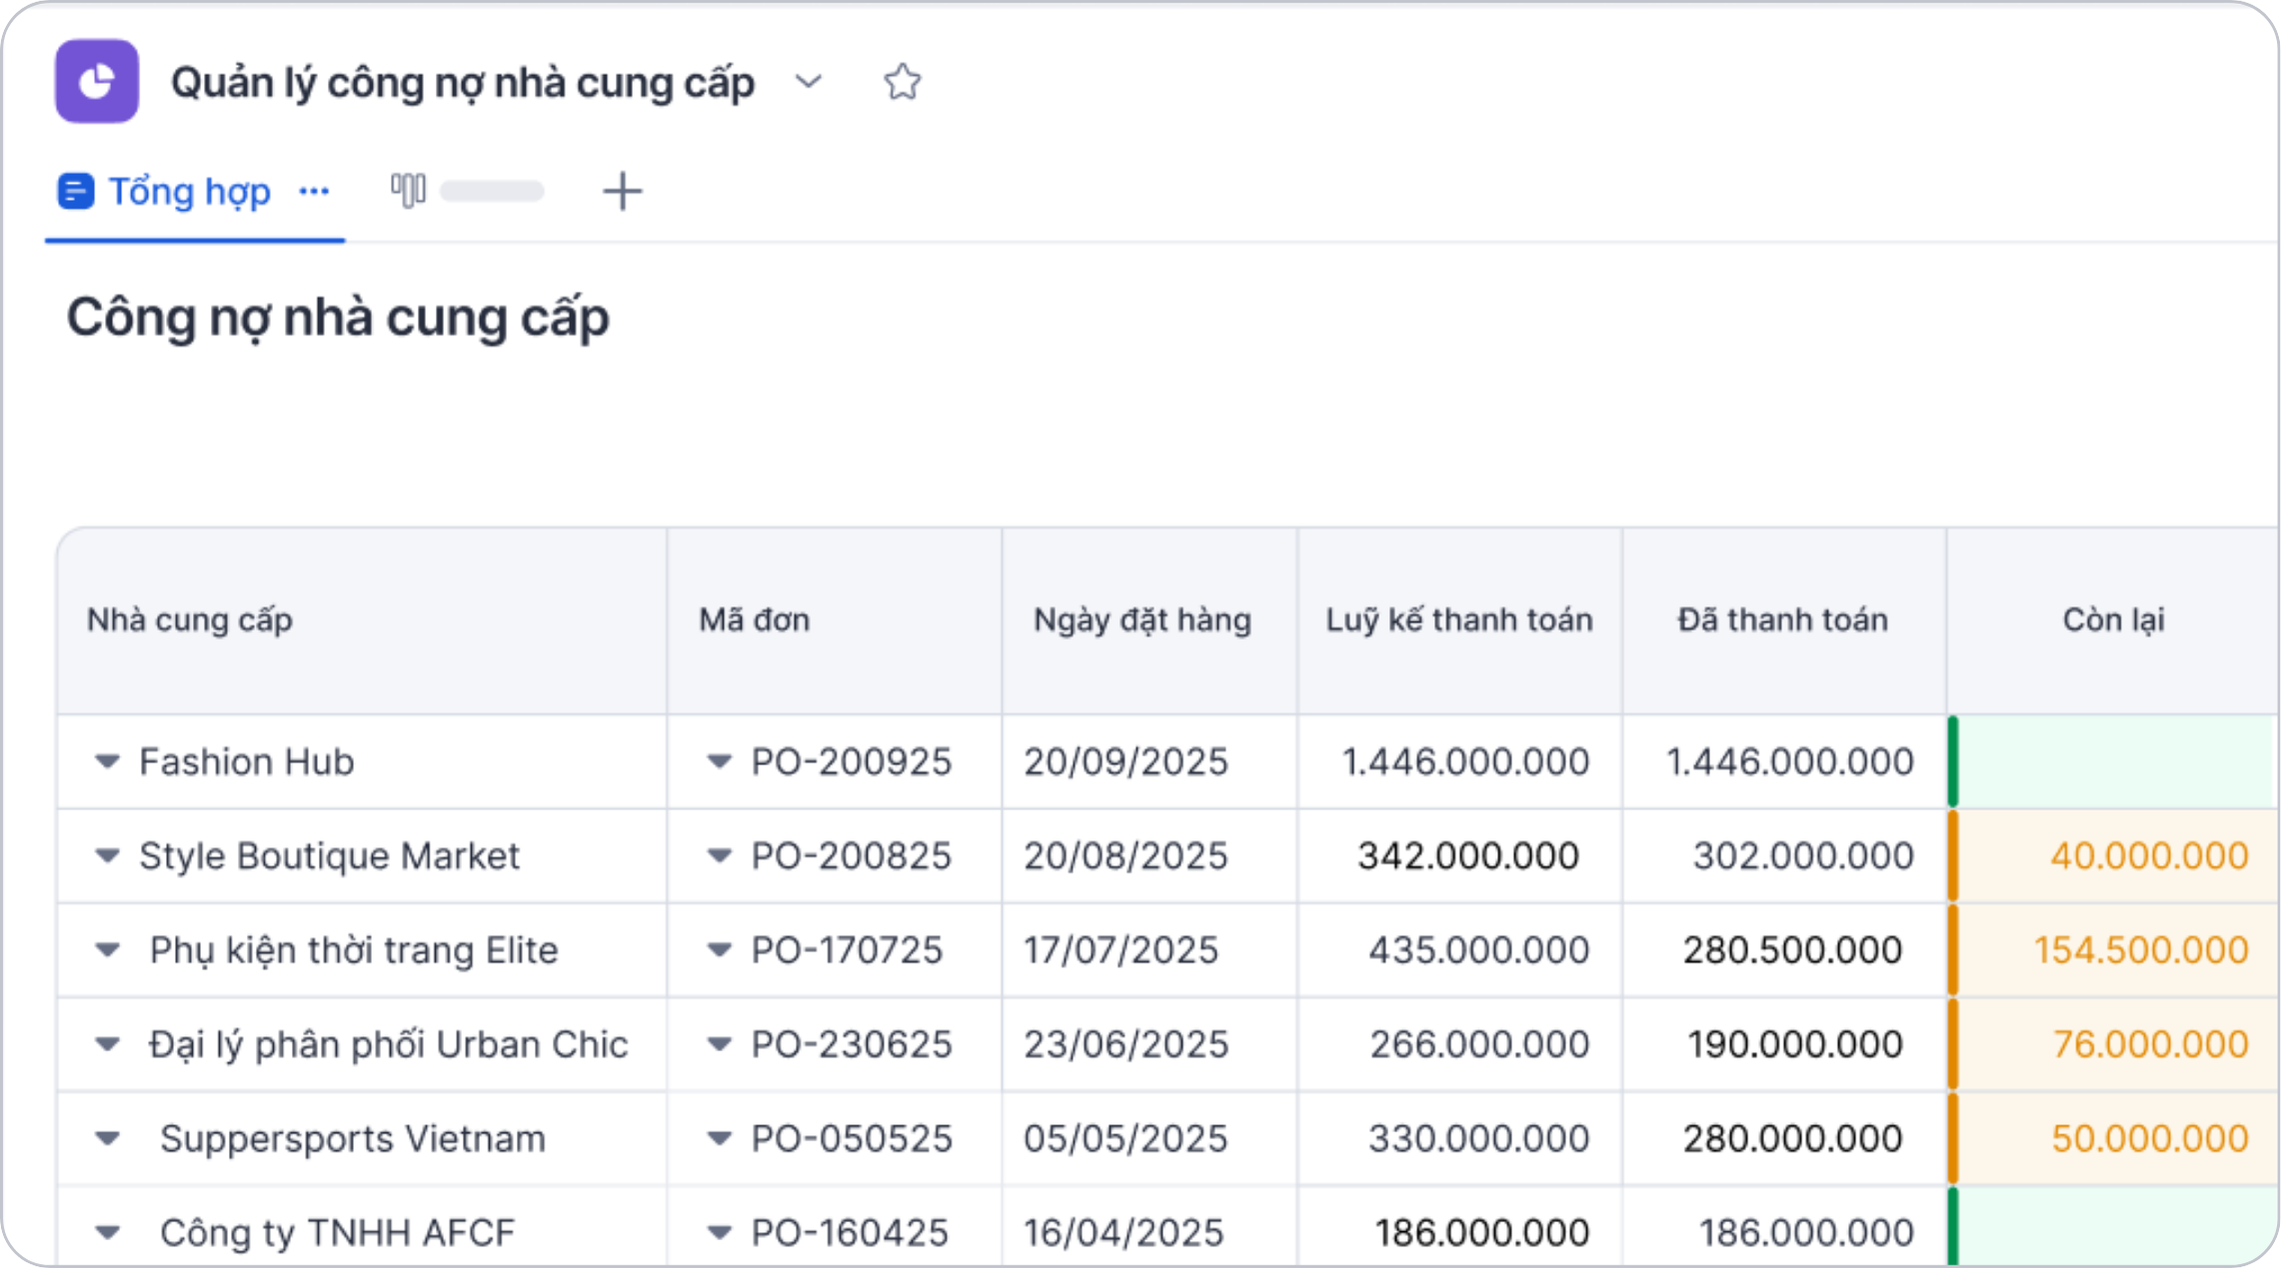The height and width of the screenshot is (1268, 2281).
Task: Click the Đã thanh toán column header
Action: pyautogui.click(x=1783, y=620)
